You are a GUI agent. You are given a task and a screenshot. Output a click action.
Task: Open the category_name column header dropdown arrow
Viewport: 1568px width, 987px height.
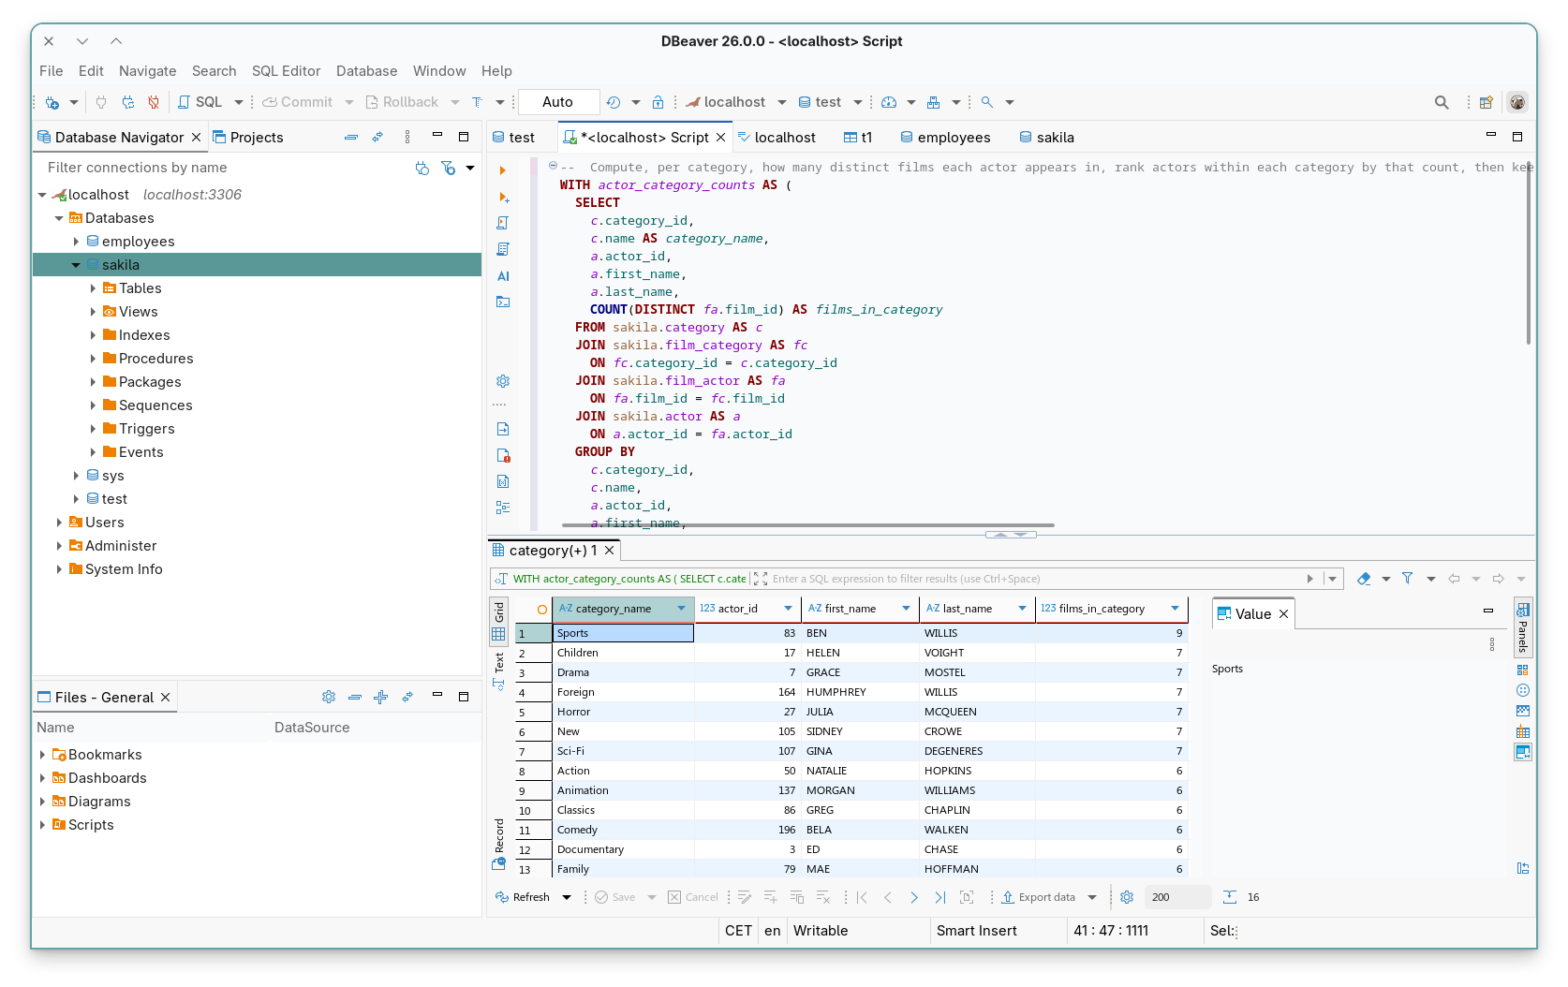click(682, 608)
